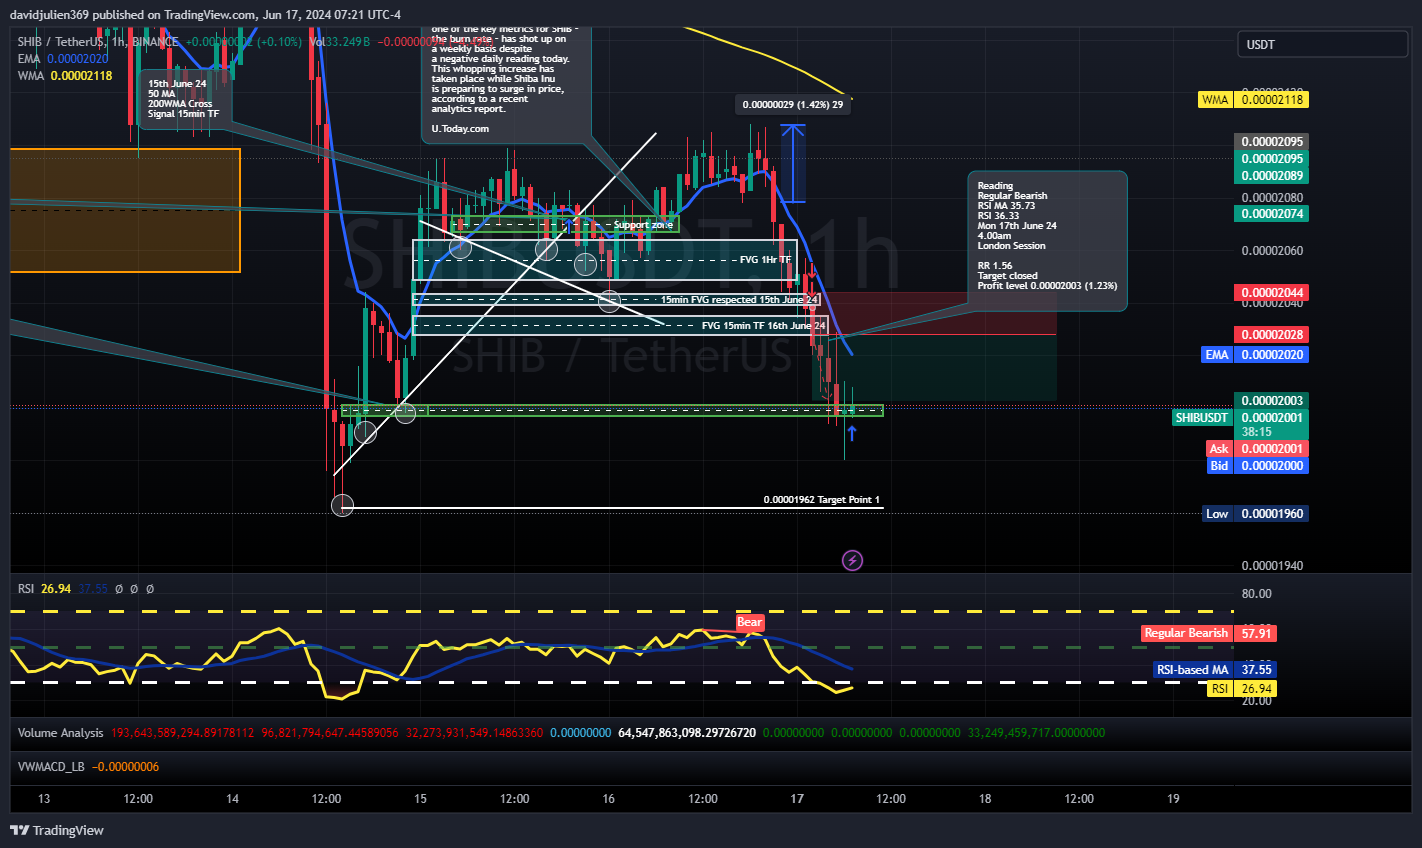
Task: Select the 200WMA Cross Signal annotation
Action: pos(184,99)
